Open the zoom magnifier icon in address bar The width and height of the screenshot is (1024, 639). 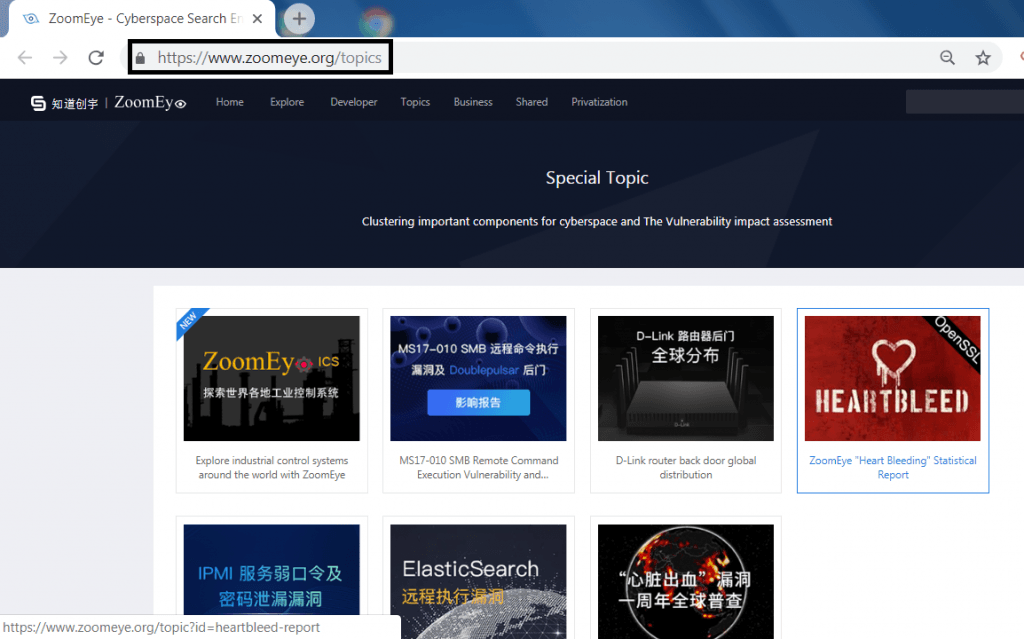[947, 57]
